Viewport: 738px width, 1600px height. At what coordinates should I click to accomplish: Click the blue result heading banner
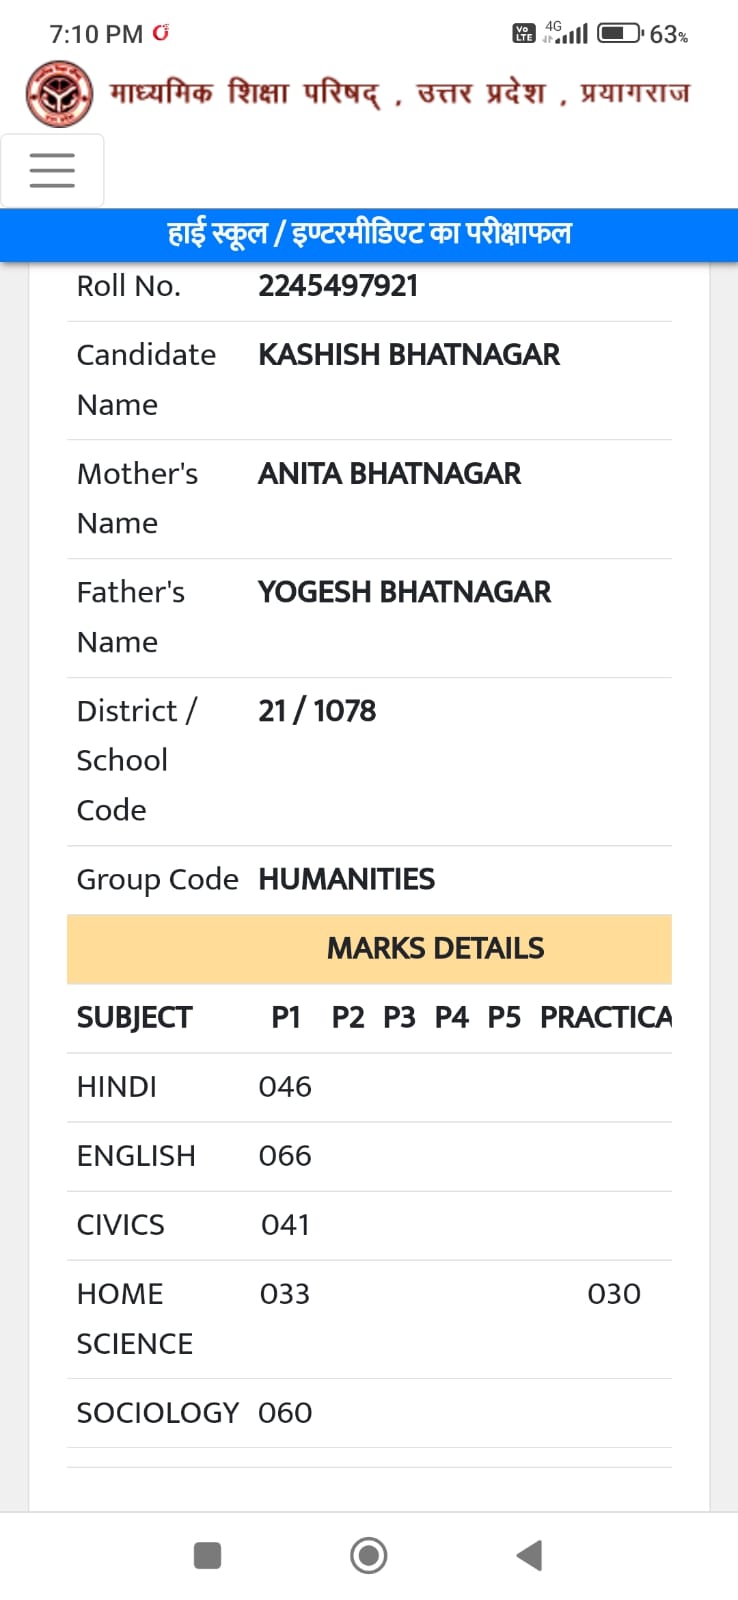pyautogui.click(x=369, y=235)
